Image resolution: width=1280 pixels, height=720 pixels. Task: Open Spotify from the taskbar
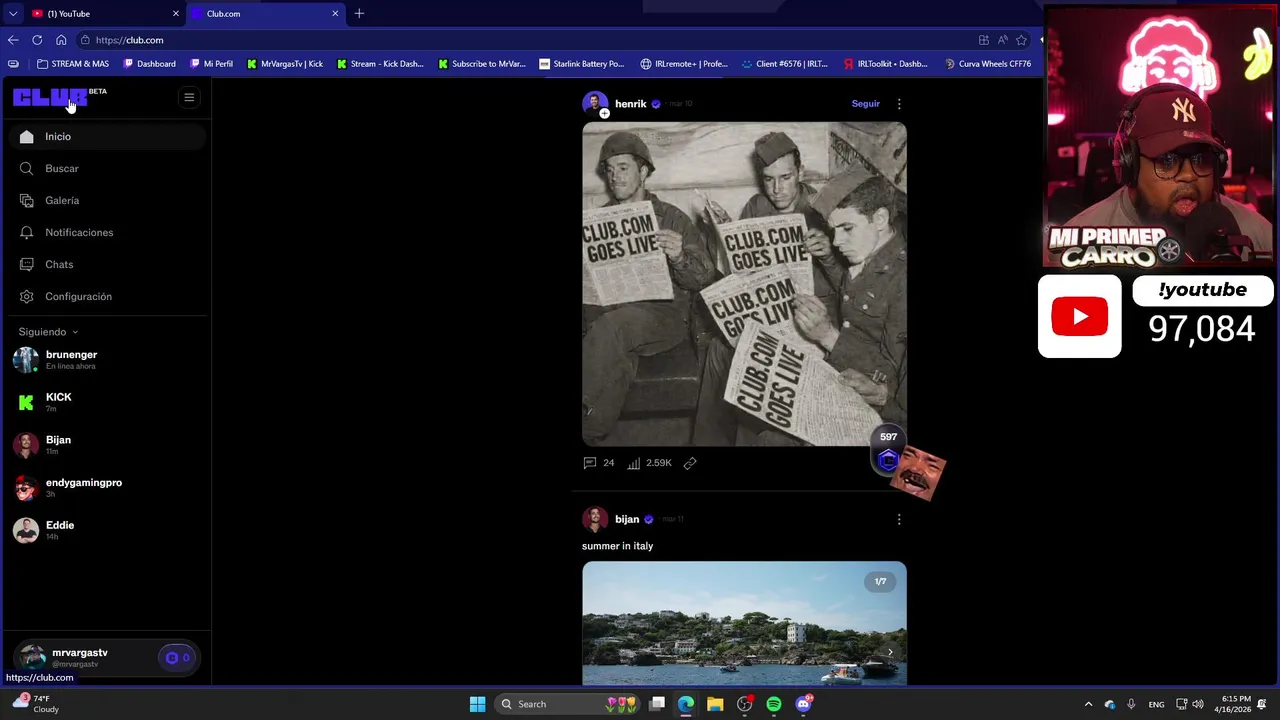click(x=774, y=704)
